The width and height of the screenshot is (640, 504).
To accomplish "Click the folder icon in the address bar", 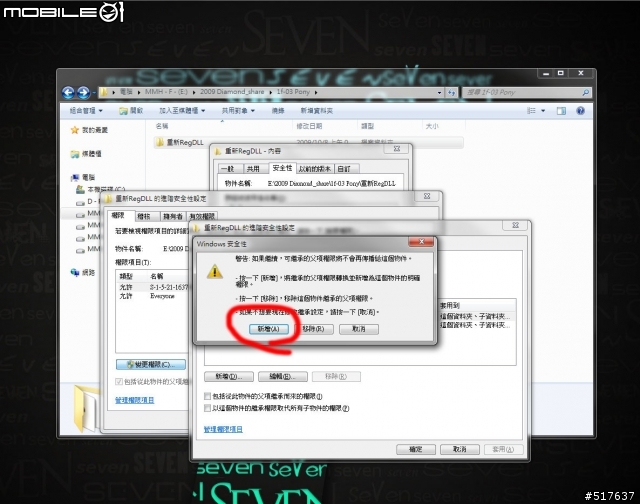I will (104, 92).
